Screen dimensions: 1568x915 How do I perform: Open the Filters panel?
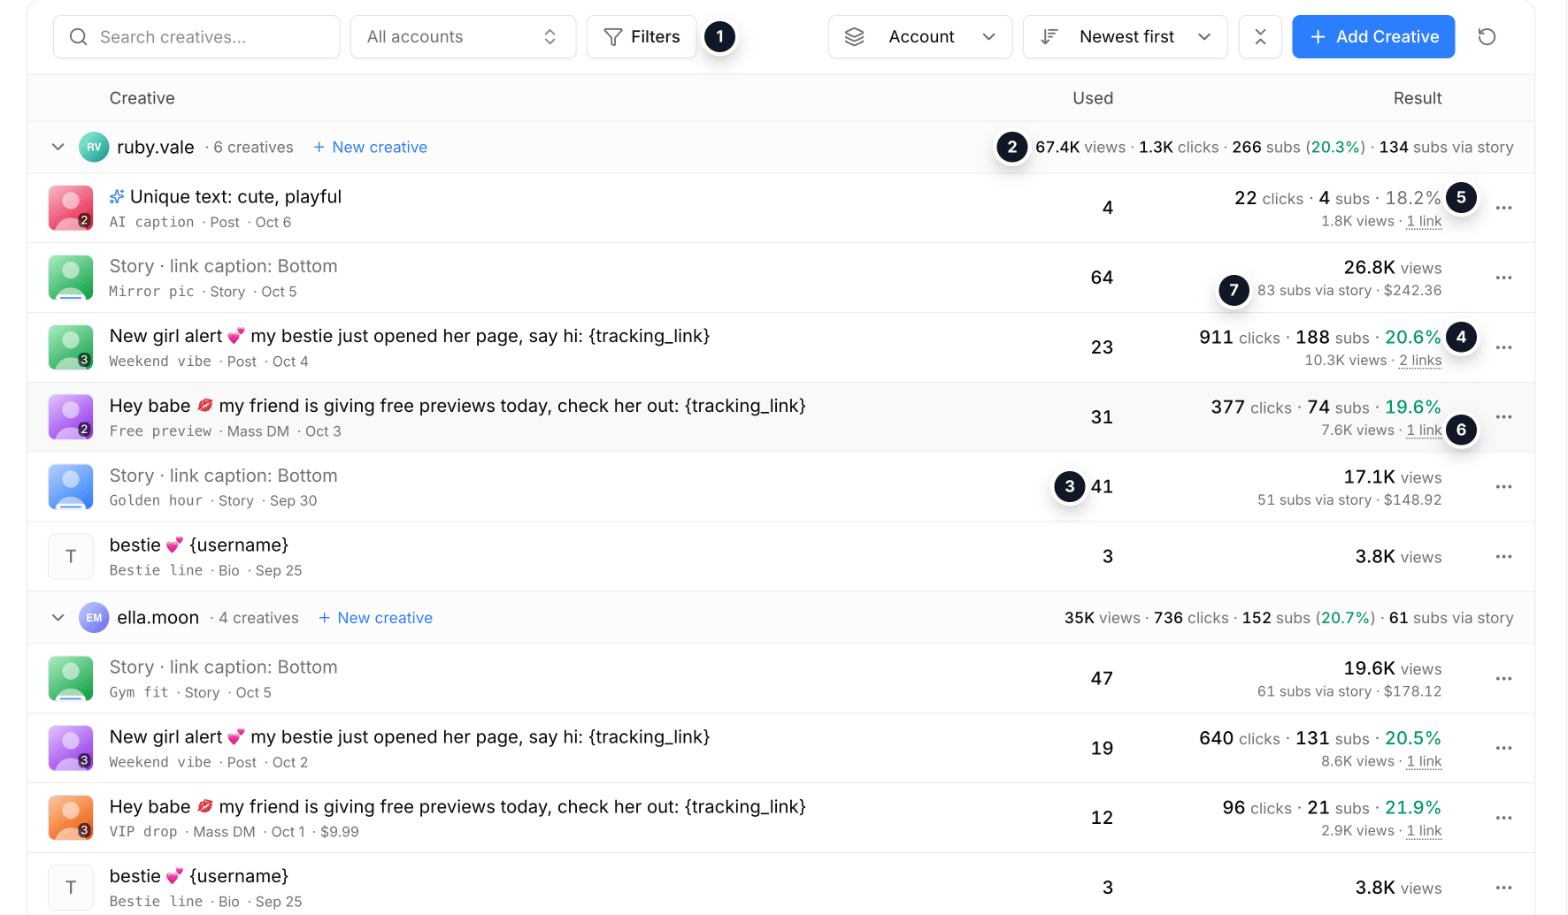pos(642,37)
